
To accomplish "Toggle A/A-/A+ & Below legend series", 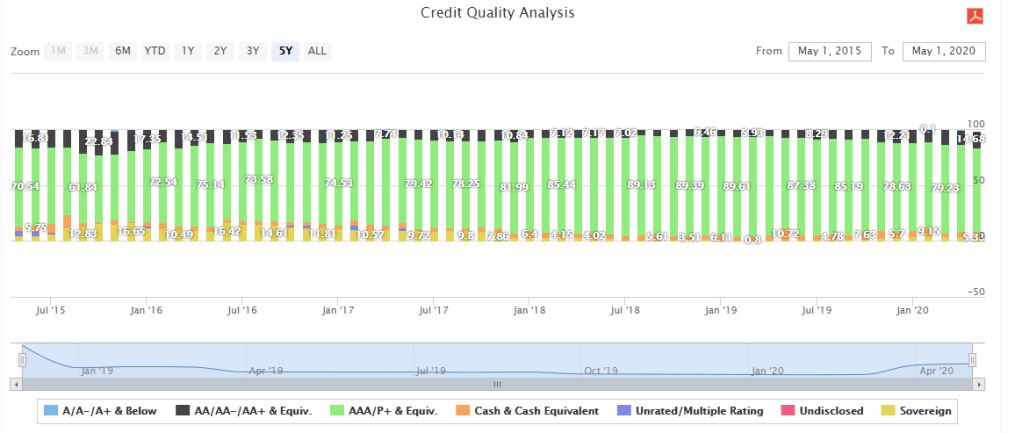I will point(100,410).
